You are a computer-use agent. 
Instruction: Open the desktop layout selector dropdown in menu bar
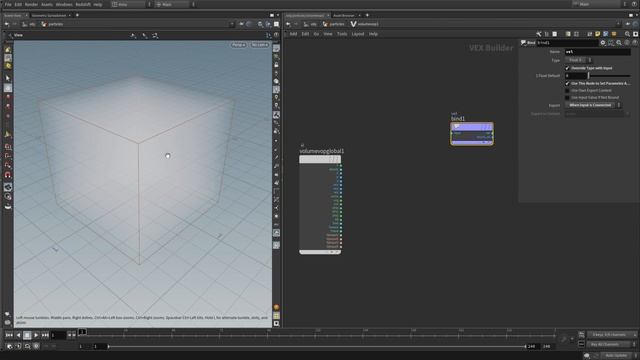tap(131, 4)
